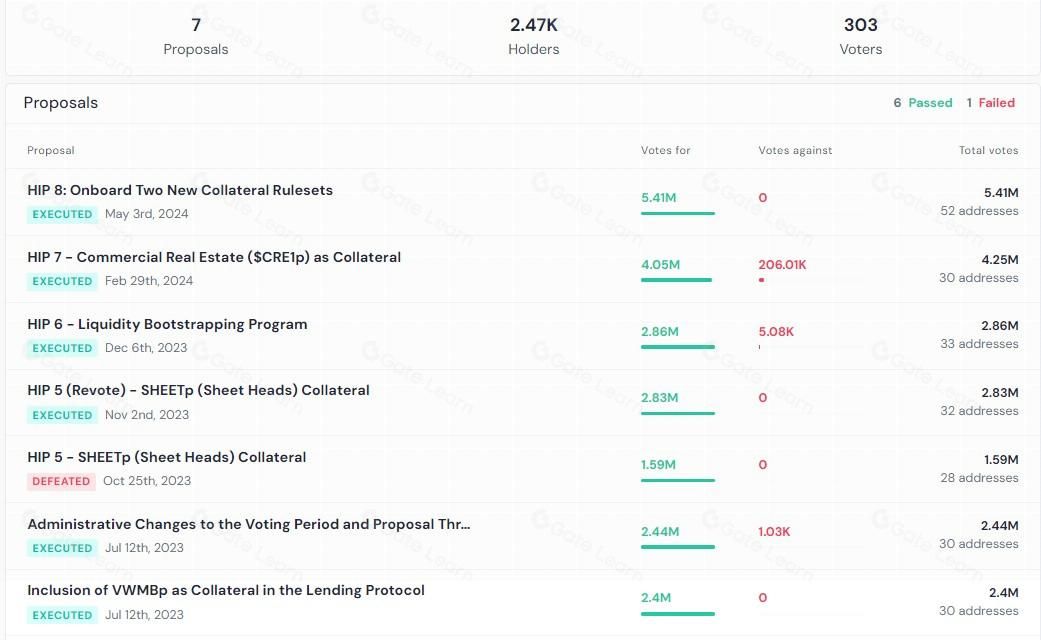The width and height of the screenshot is (1041, 640).
Task: Click the Proposal column header
Action: (x=51, y=150)
